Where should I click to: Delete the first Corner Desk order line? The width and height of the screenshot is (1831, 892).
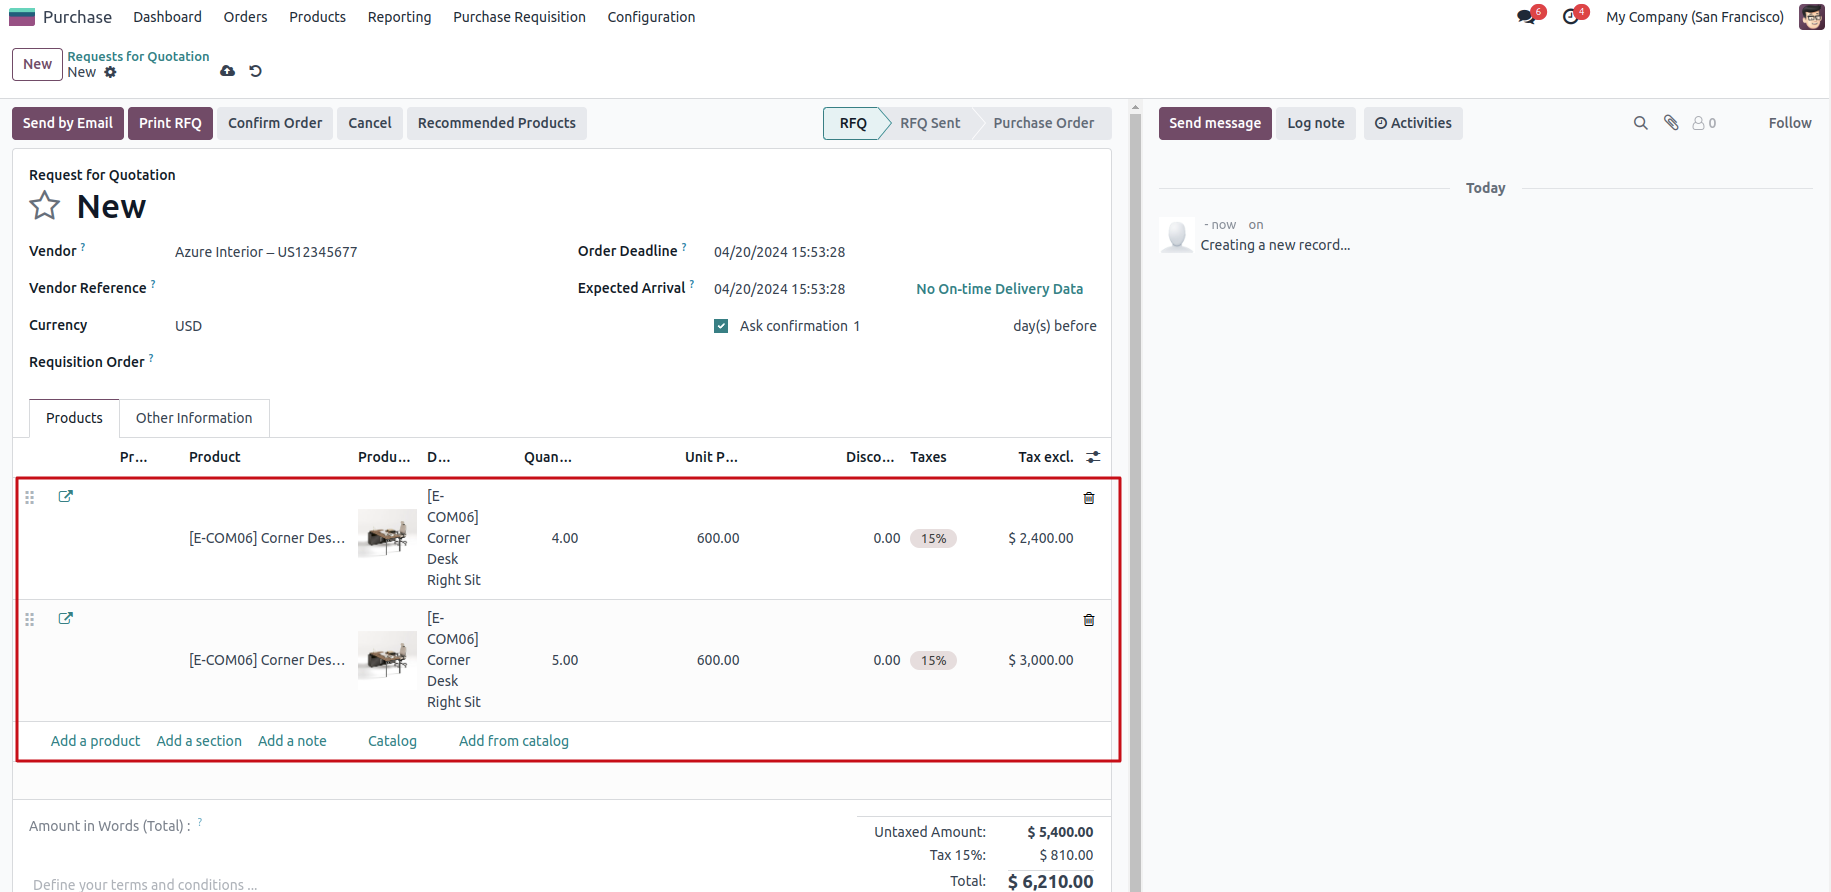[1089, 498]
